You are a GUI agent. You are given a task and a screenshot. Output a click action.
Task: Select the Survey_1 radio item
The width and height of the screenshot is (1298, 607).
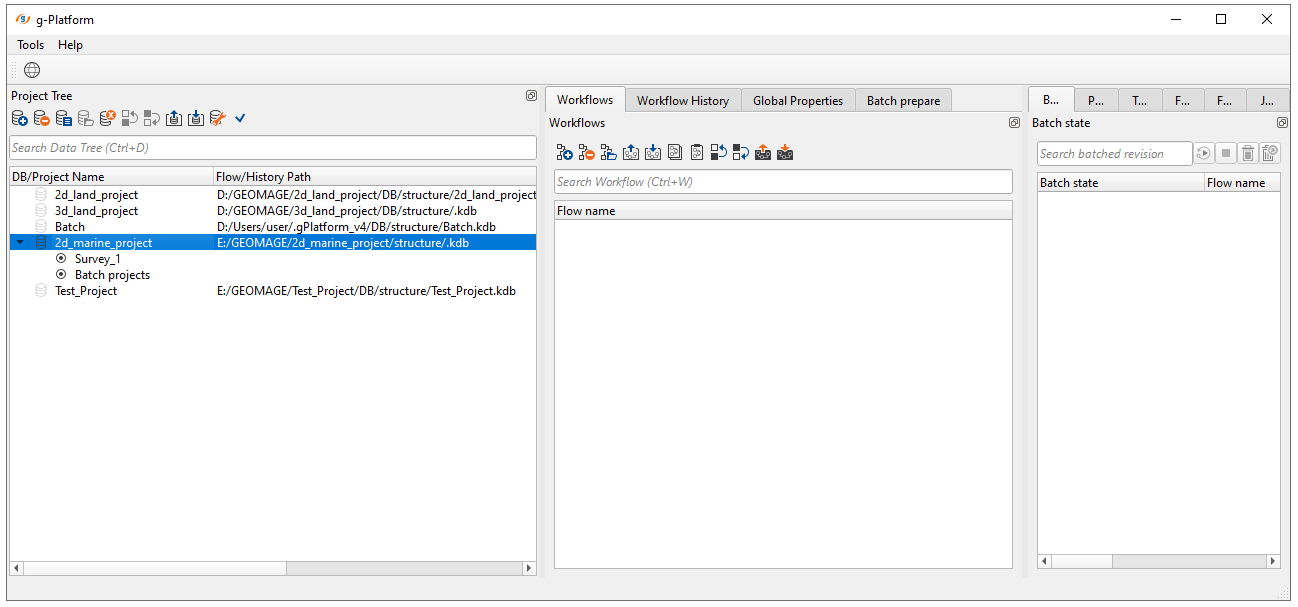point(97,259)
